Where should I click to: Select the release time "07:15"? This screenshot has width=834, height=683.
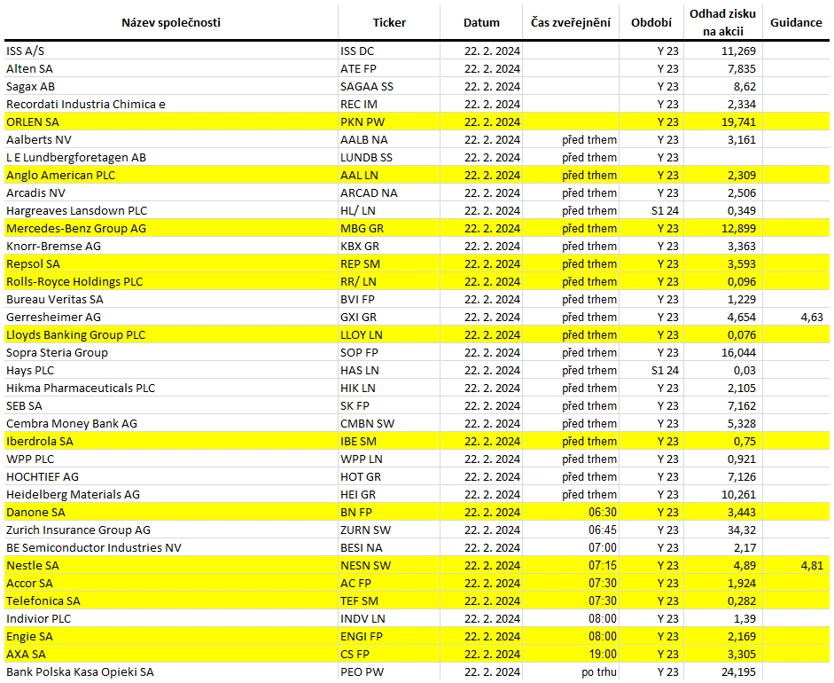(x=603, y=565)
